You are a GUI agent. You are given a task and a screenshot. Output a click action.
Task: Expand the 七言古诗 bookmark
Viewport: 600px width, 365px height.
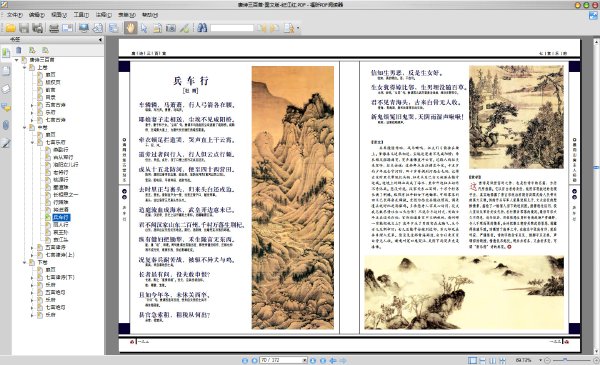(32, 120)
